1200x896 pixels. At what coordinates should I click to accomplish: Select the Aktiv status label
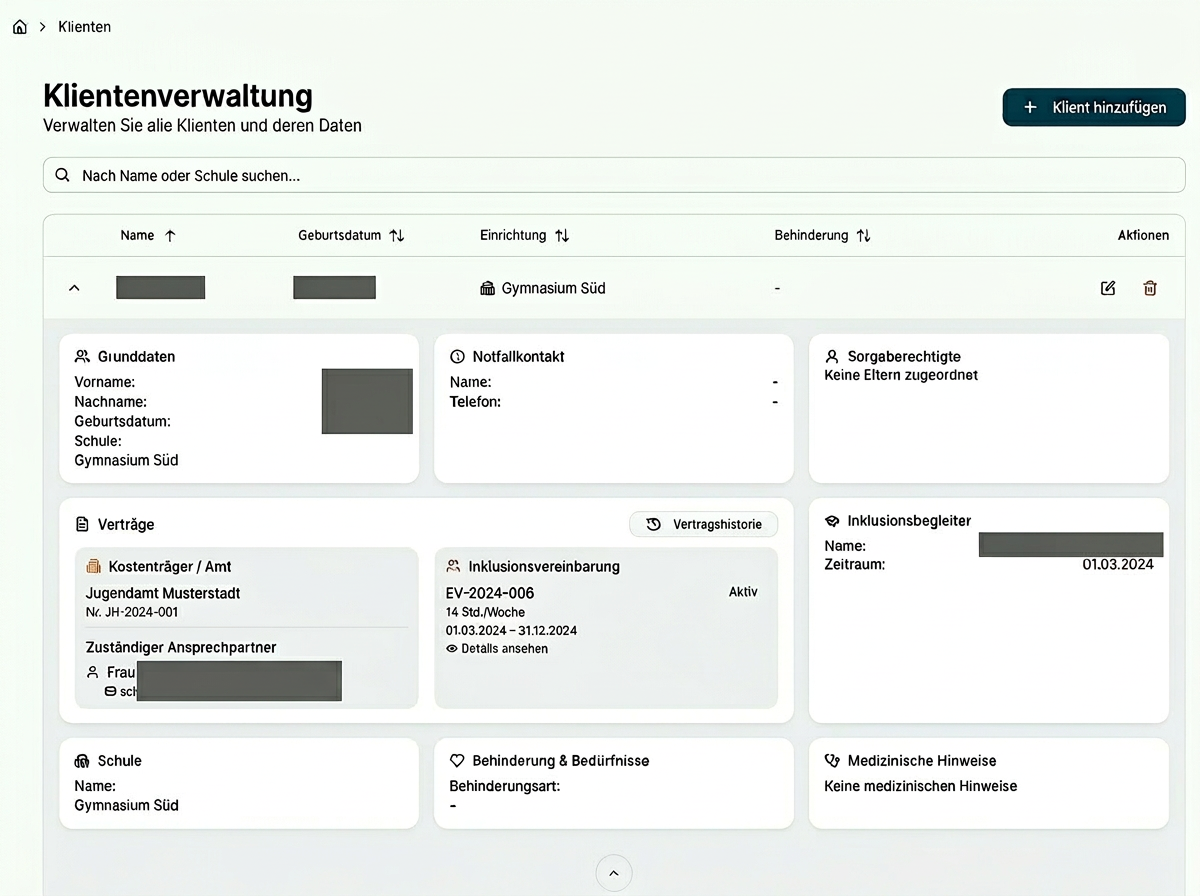point(743,592)
